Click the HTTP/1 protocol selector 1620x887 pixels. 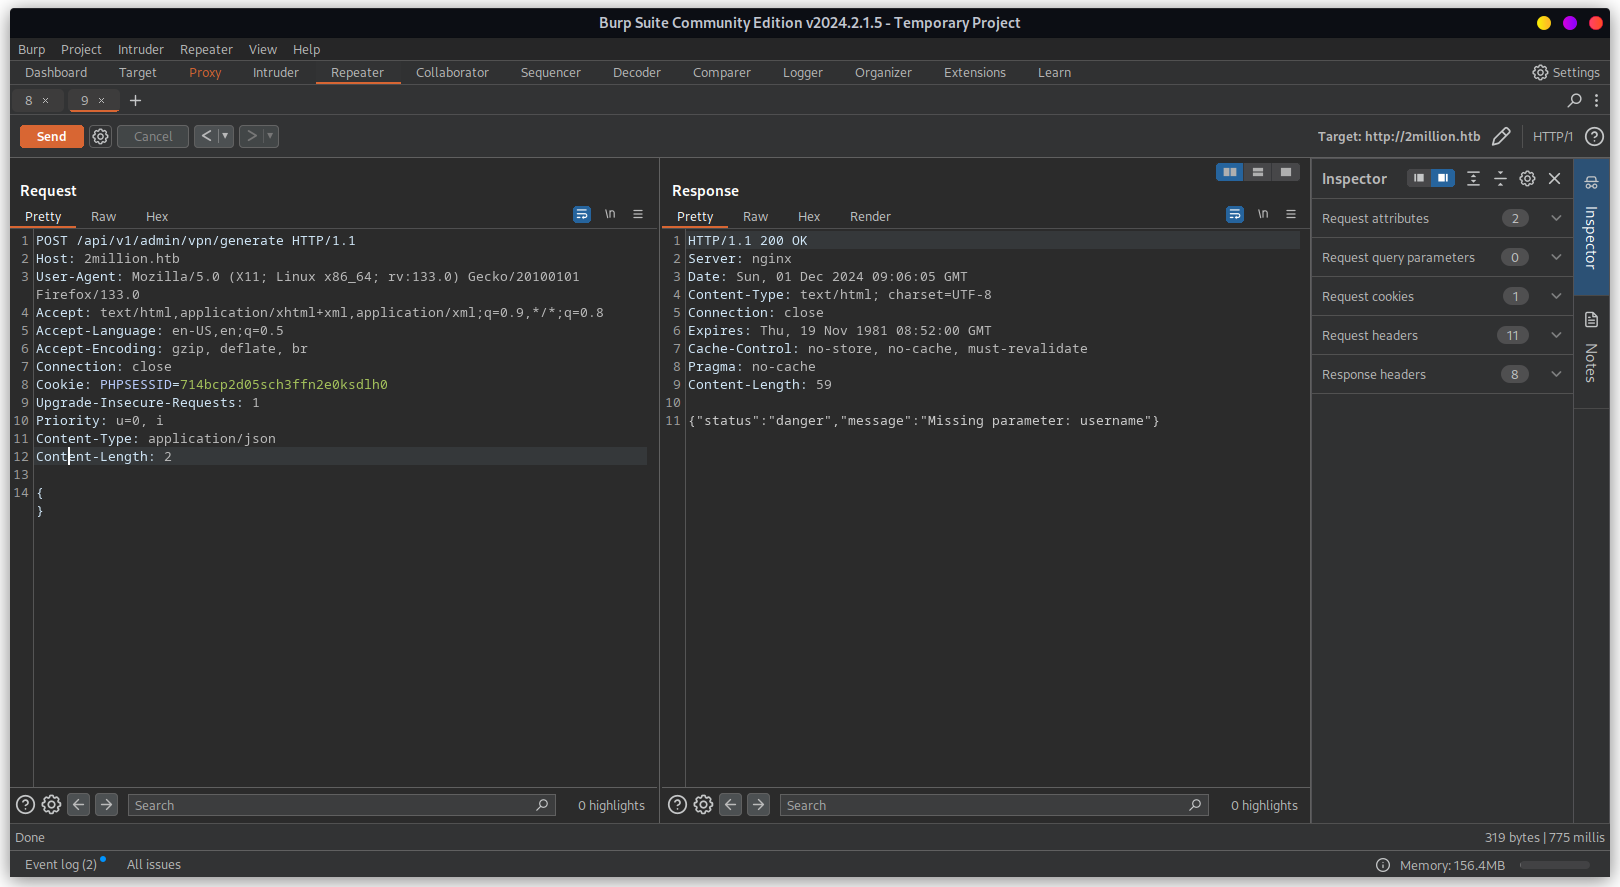point(1552,136)
